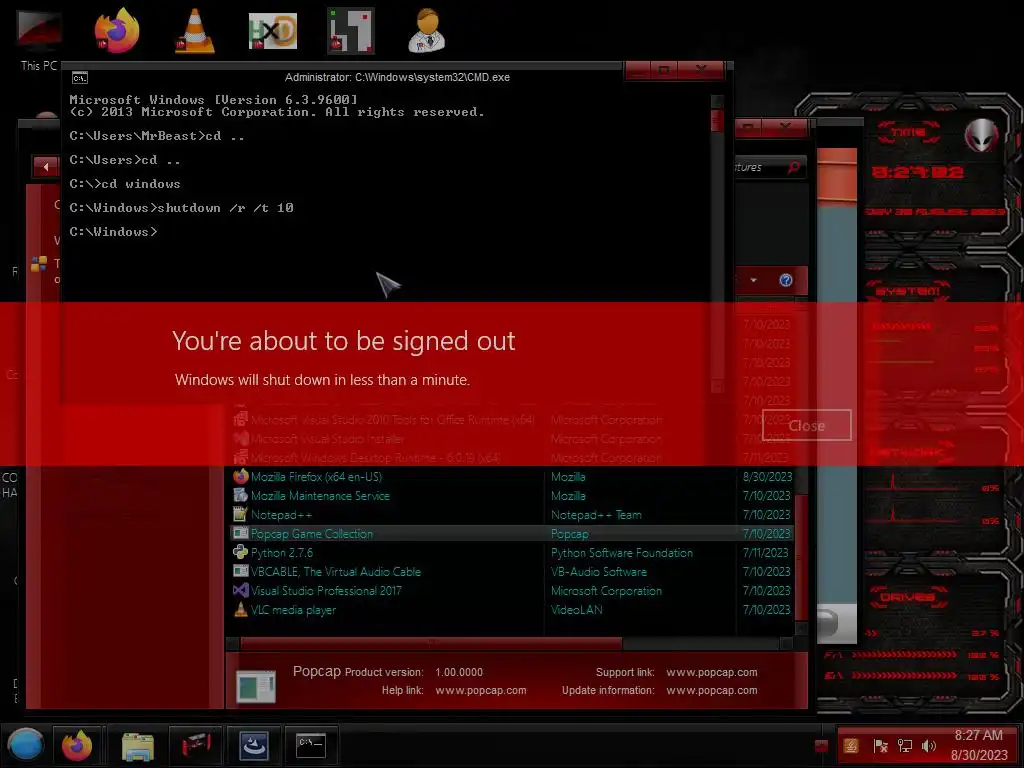The image size is (1024, 768).
Task: Switch to the CMD taskbar button
Action: [x=311, y=744]
